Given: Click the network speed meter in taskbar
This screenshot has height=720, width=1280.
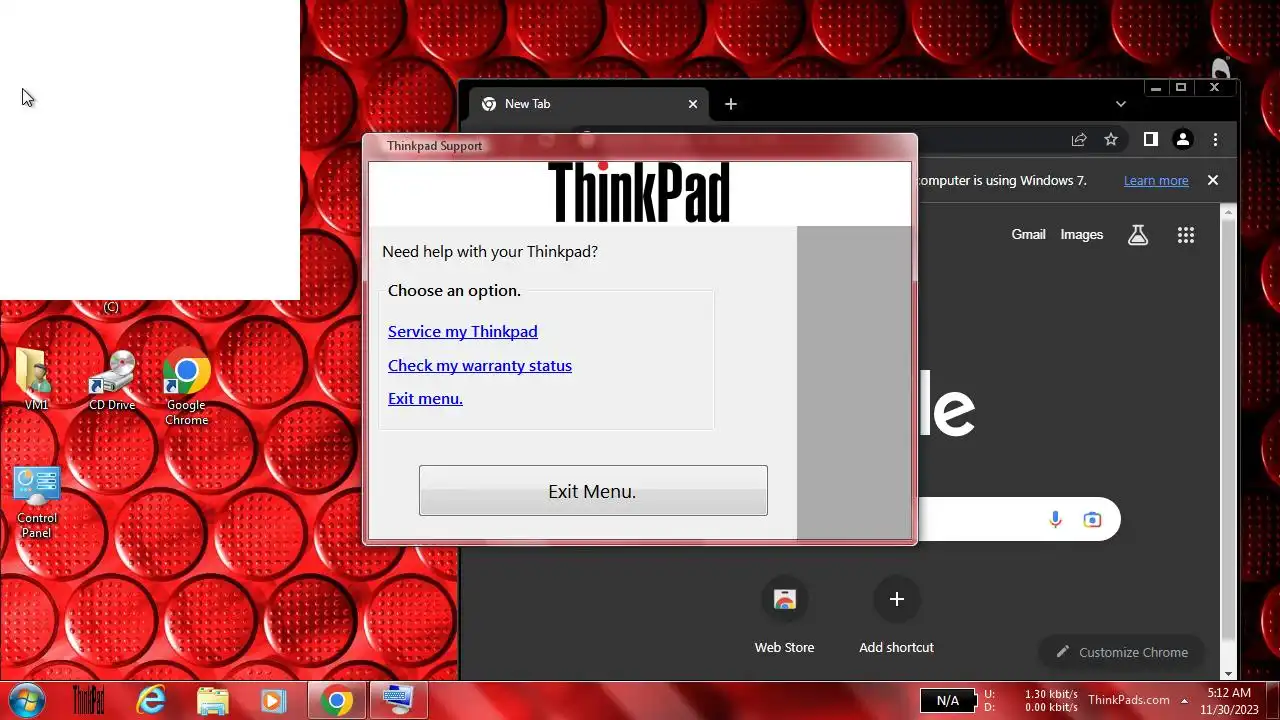Looking at the screenshot, I should coord(1030,701).
